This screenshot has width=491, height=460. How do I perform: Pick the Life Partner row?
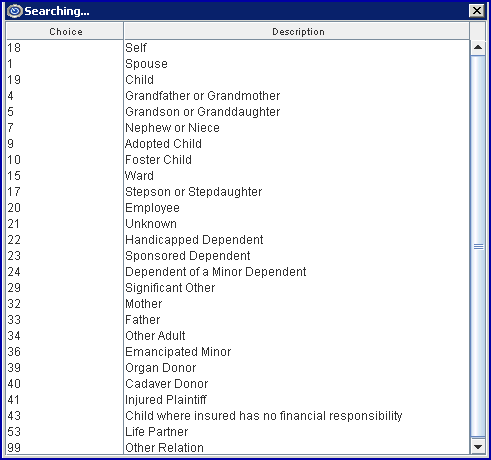point(238,432)
